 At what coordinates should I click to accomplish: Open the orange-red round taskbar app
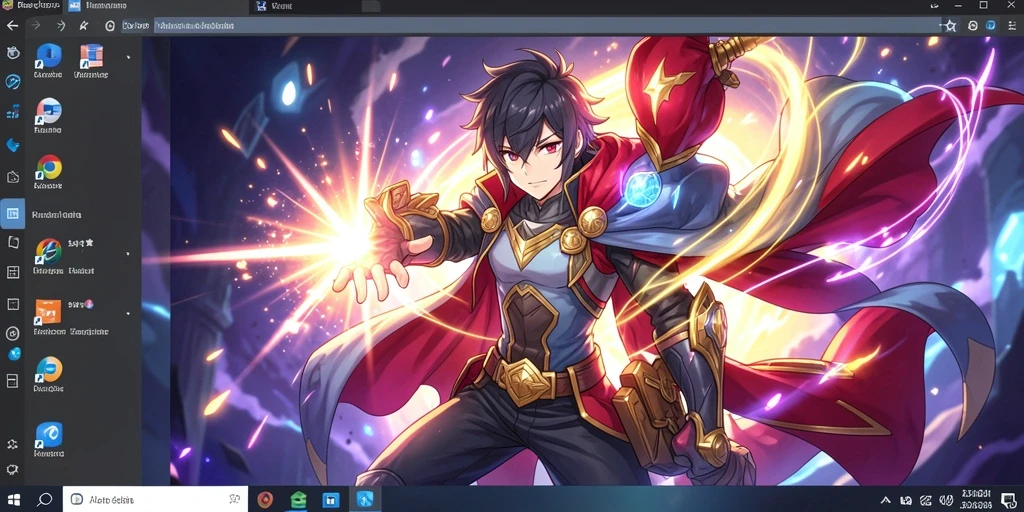pos(264,500)
